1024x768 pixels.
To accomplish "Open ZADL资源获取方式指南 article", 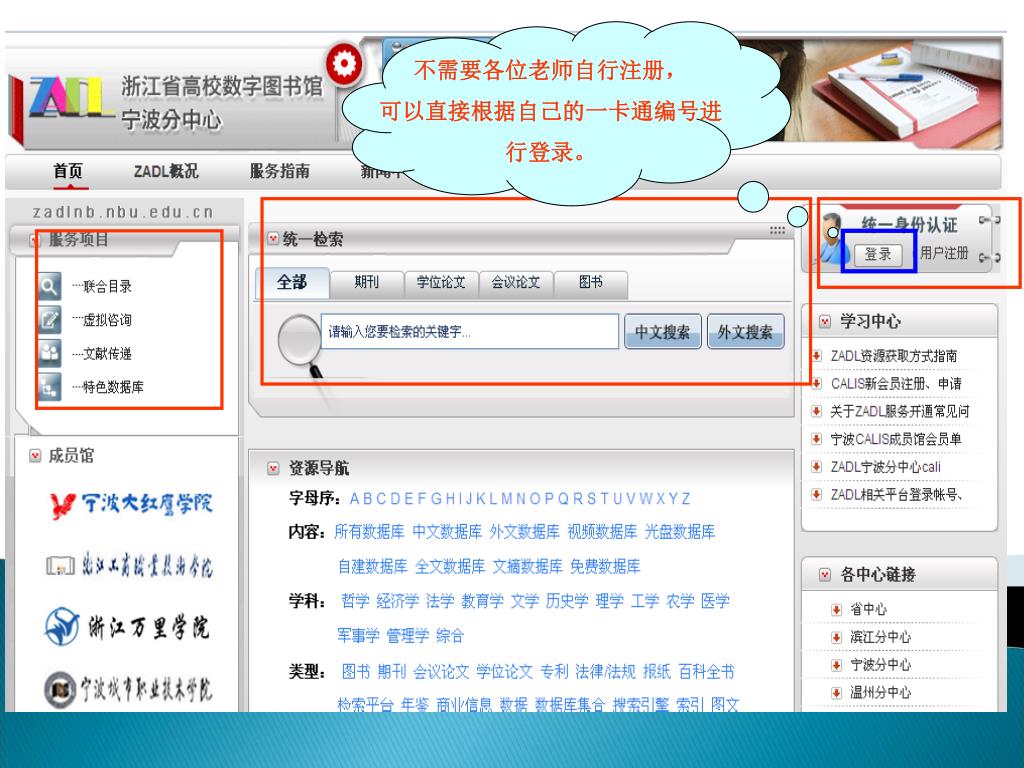I will point(893,356).
